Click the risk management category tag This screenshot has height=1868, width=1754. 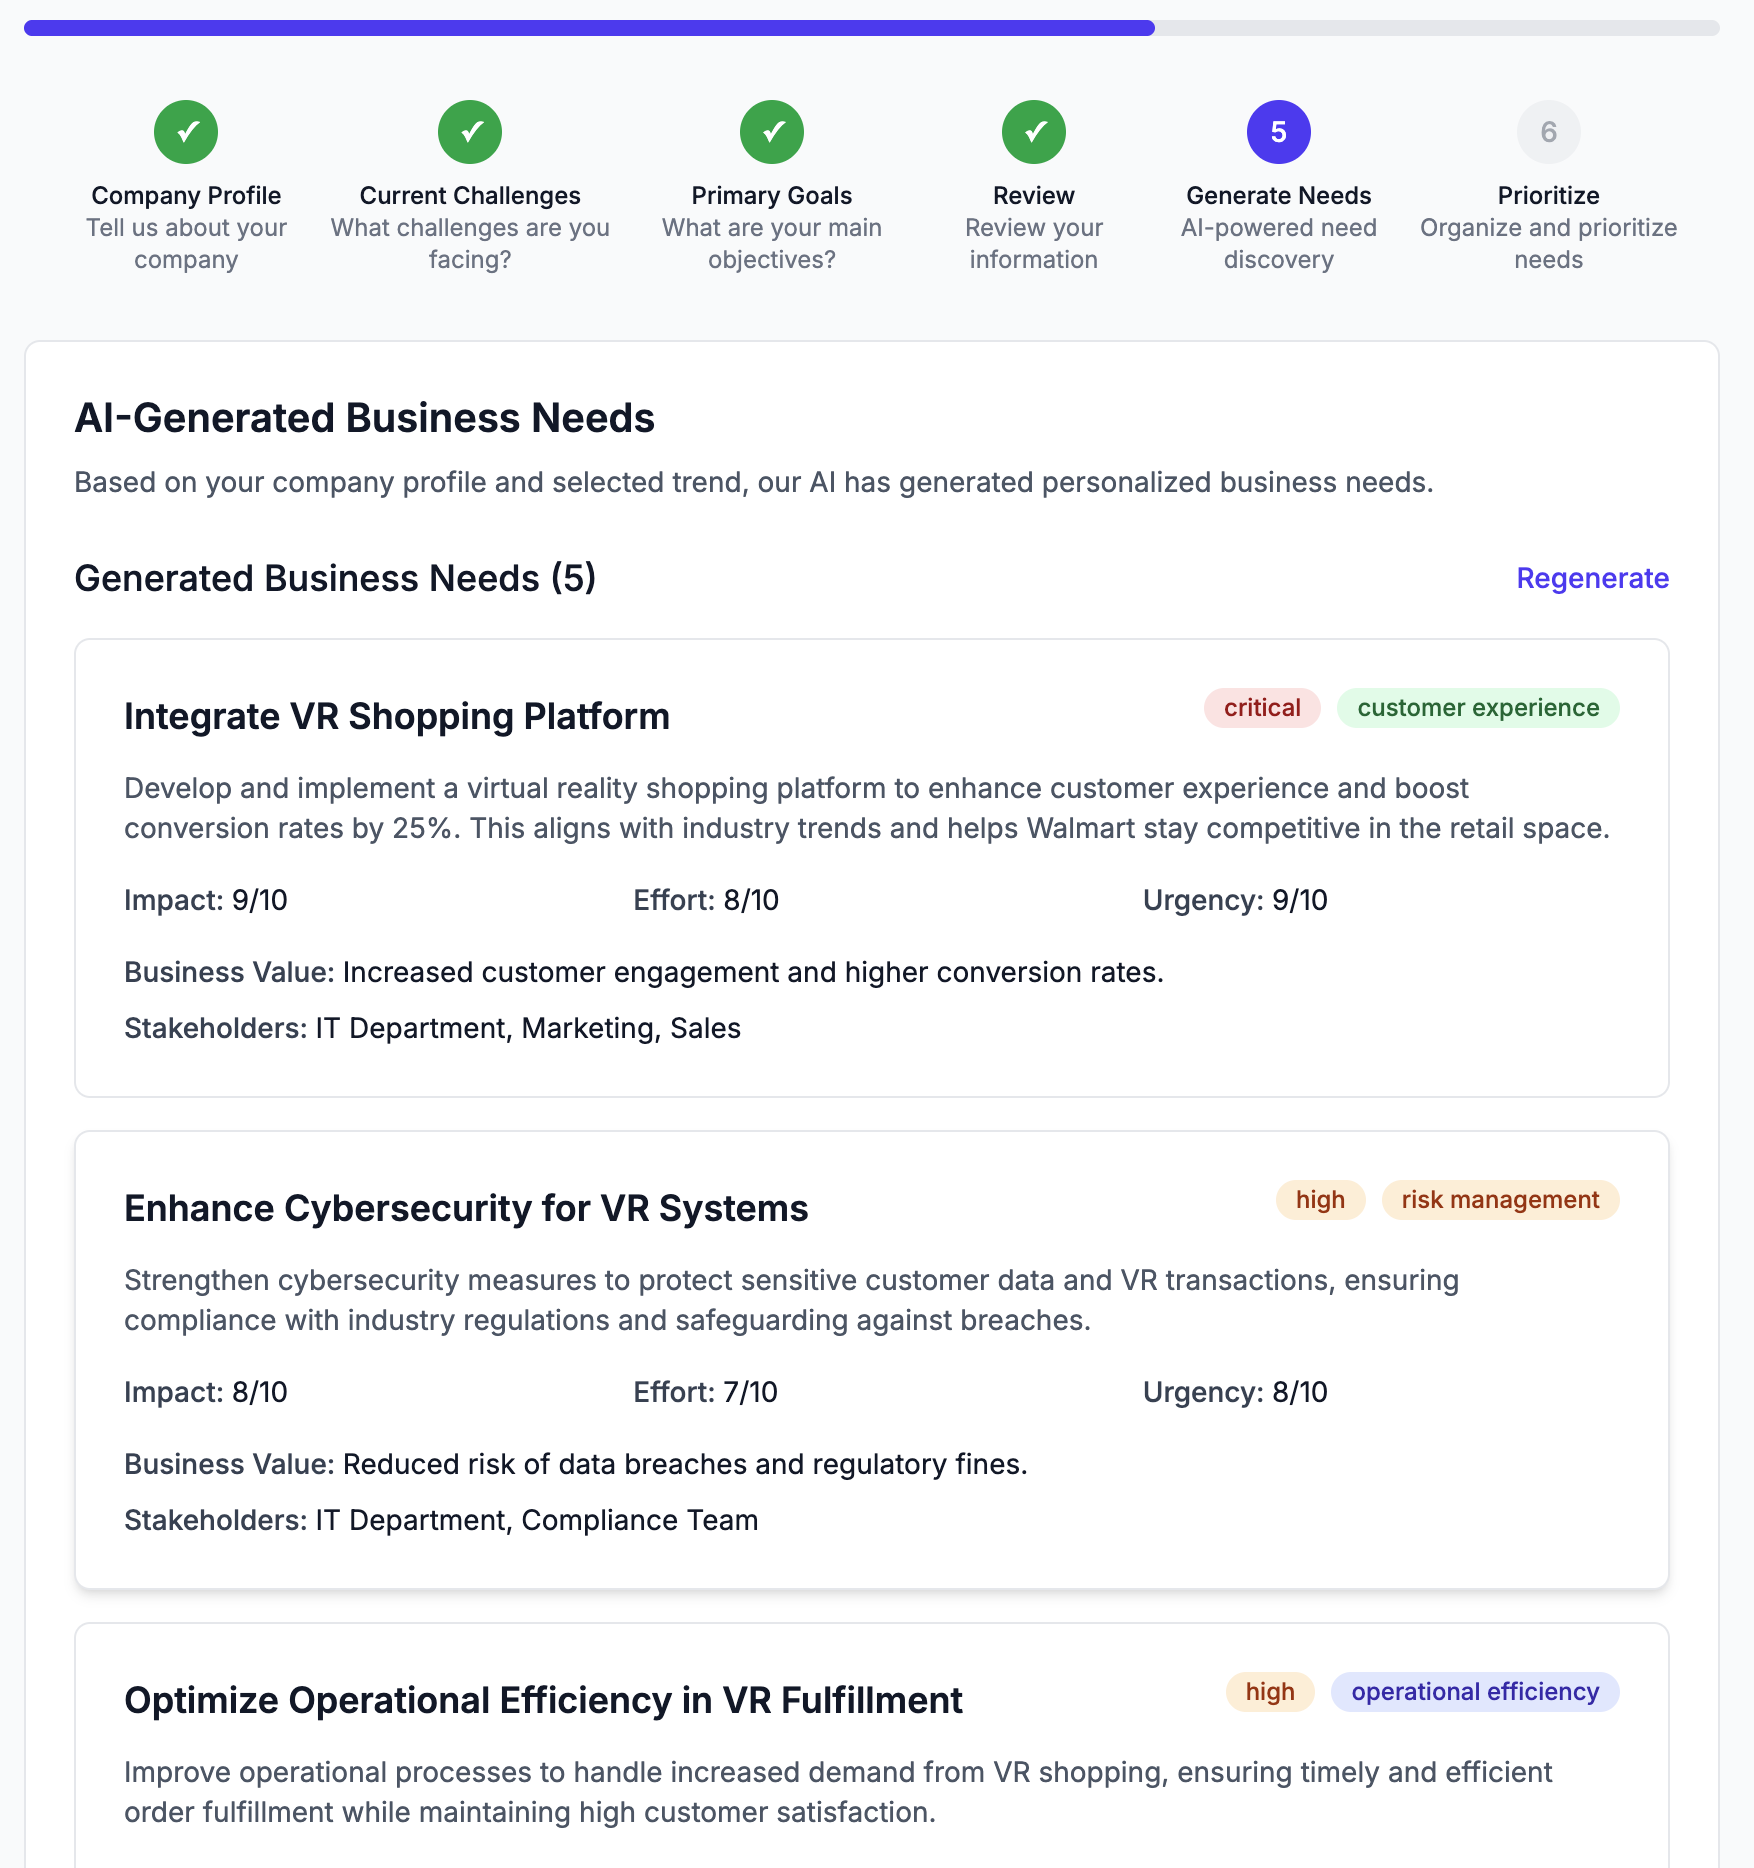click(1500, 1200)
